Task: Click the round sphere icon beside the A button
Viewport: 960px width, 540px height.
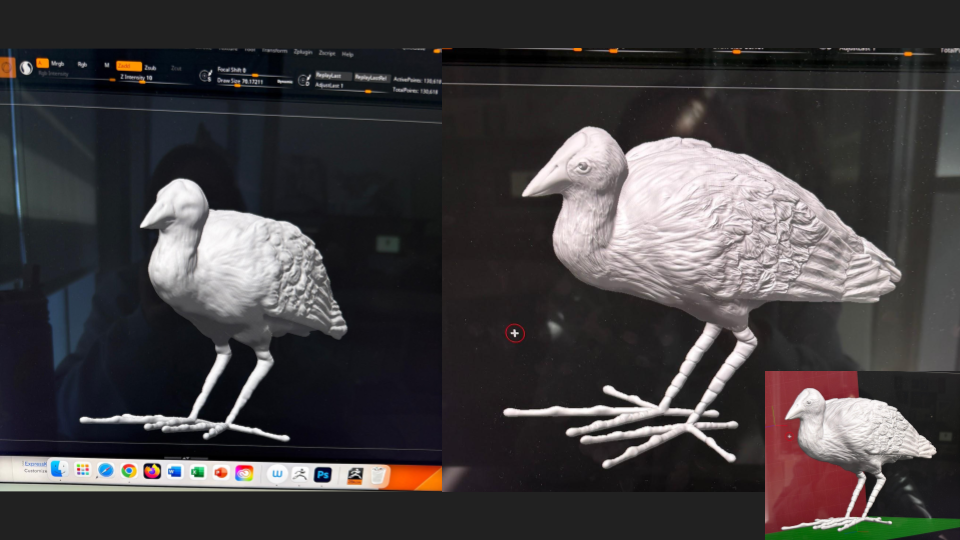Action: [26, 68]
